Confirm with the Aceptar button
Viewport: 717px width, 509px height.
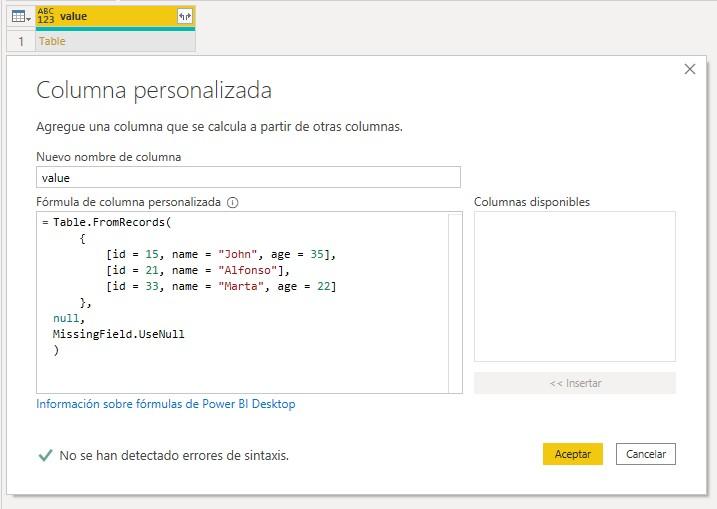coord(573,454)
